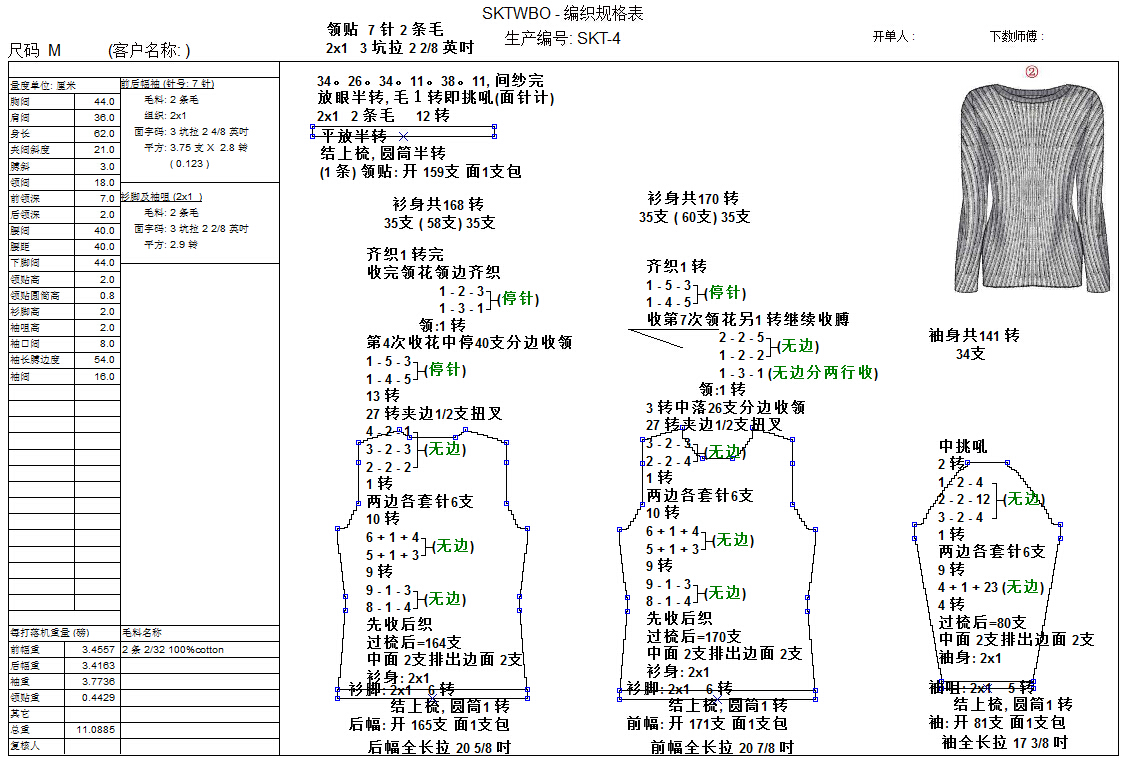Click the '放眼半转, 毛 1 转即挑吼(面针计)' line
The image size is (1126, 762).
(x=436, y=98)
